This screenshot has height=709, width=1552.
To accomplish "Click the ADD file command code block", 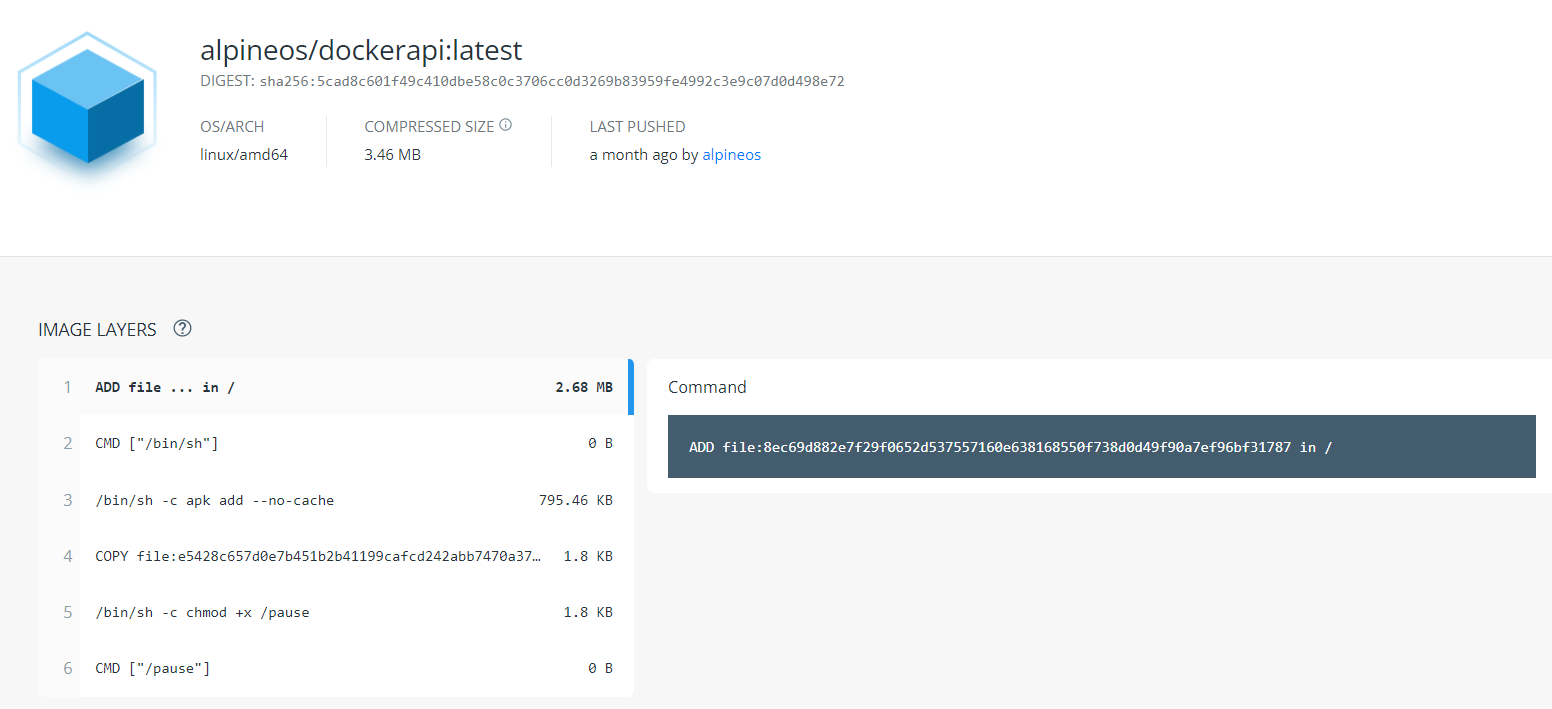I will (x=1010, y=447).
